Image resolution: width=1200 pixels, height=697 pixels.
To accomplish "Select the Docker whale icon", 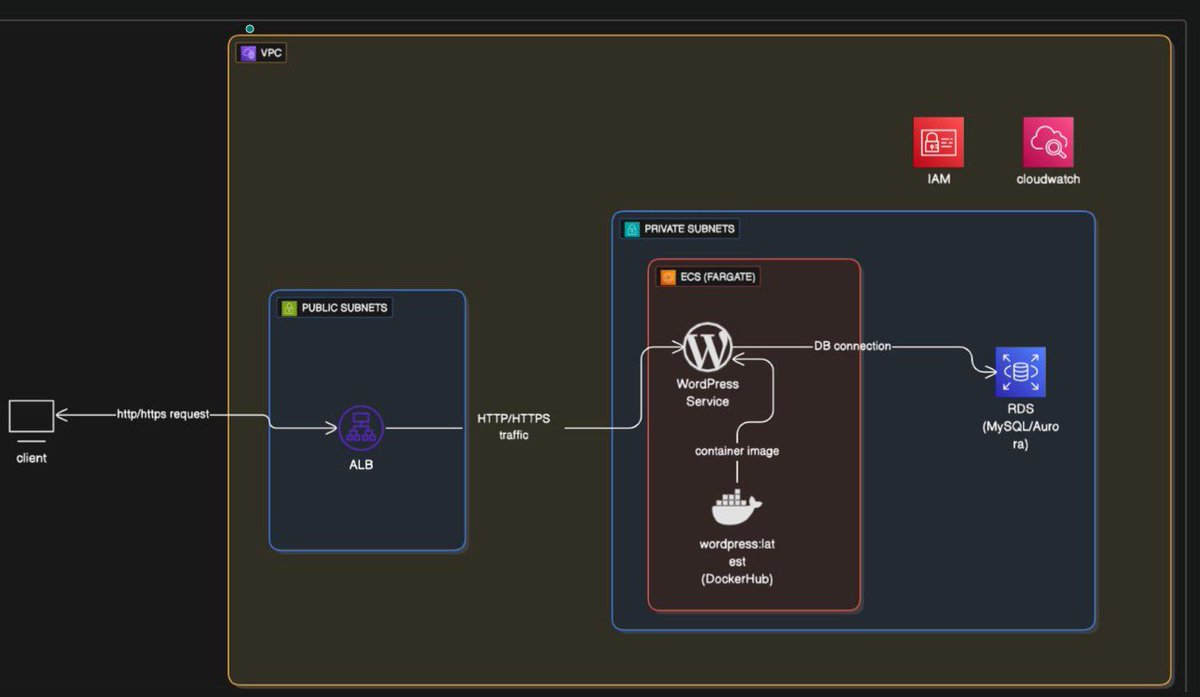I will click(x=736, y=508).
